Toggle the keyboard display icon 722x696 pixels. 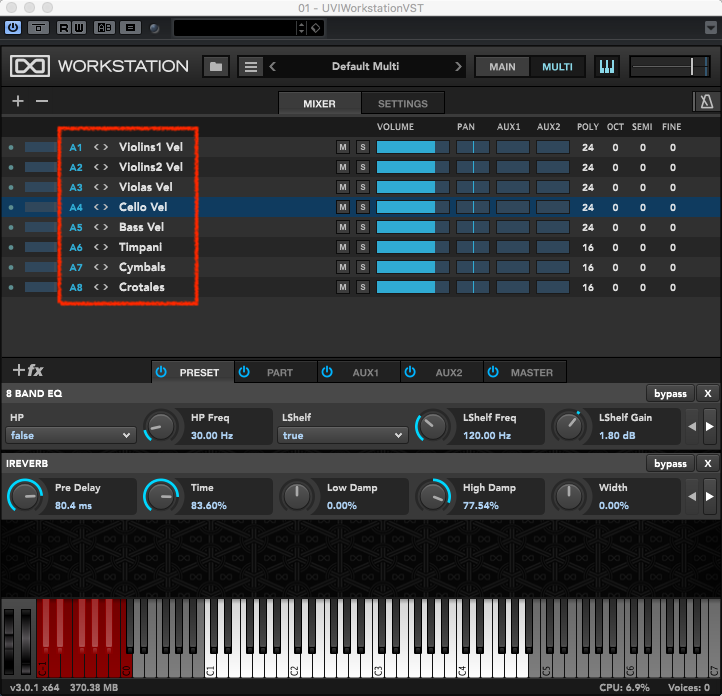pyautogui.click(x=607, y=67)
